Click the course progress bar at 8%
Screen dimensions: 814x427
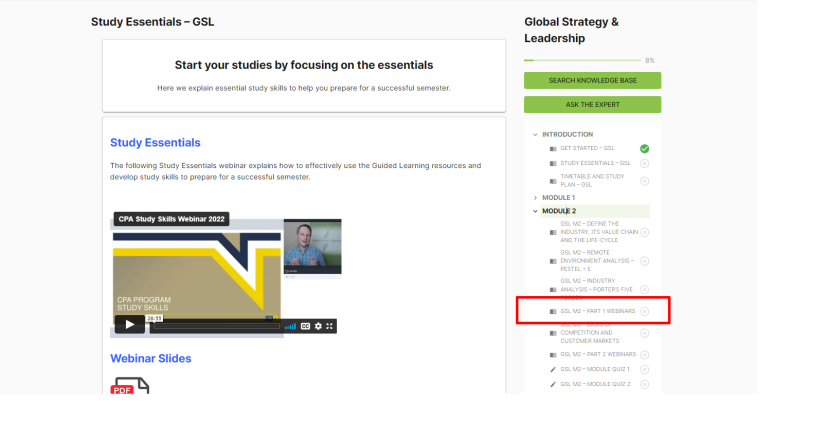click(582, 60)
